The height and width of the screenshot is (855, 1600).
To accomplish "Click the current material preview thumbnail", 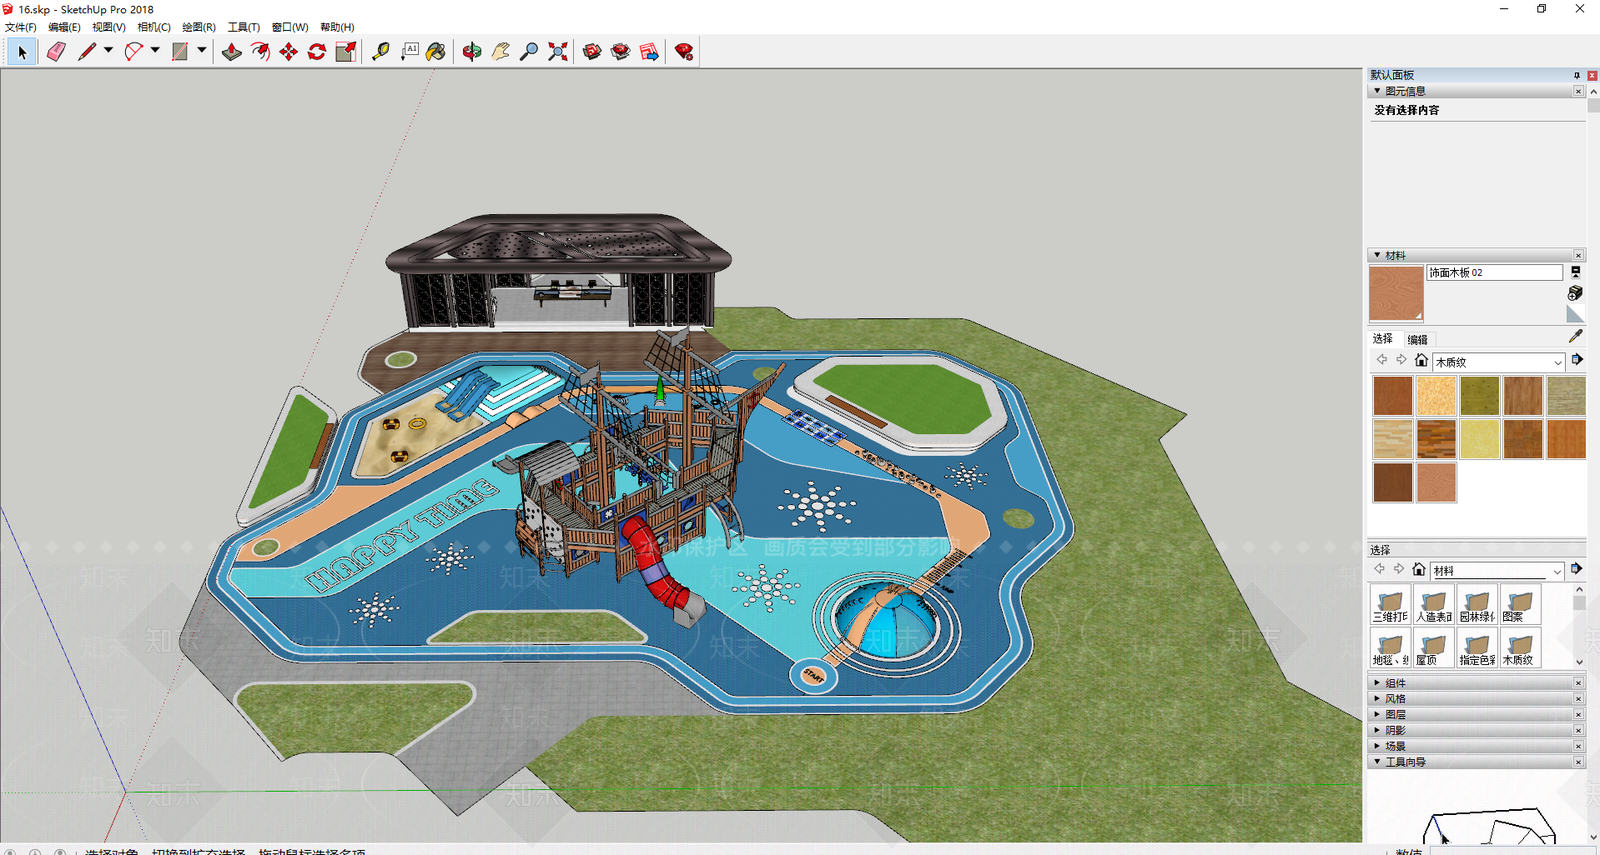I will pyautogui.click(x=1396, y=293).
